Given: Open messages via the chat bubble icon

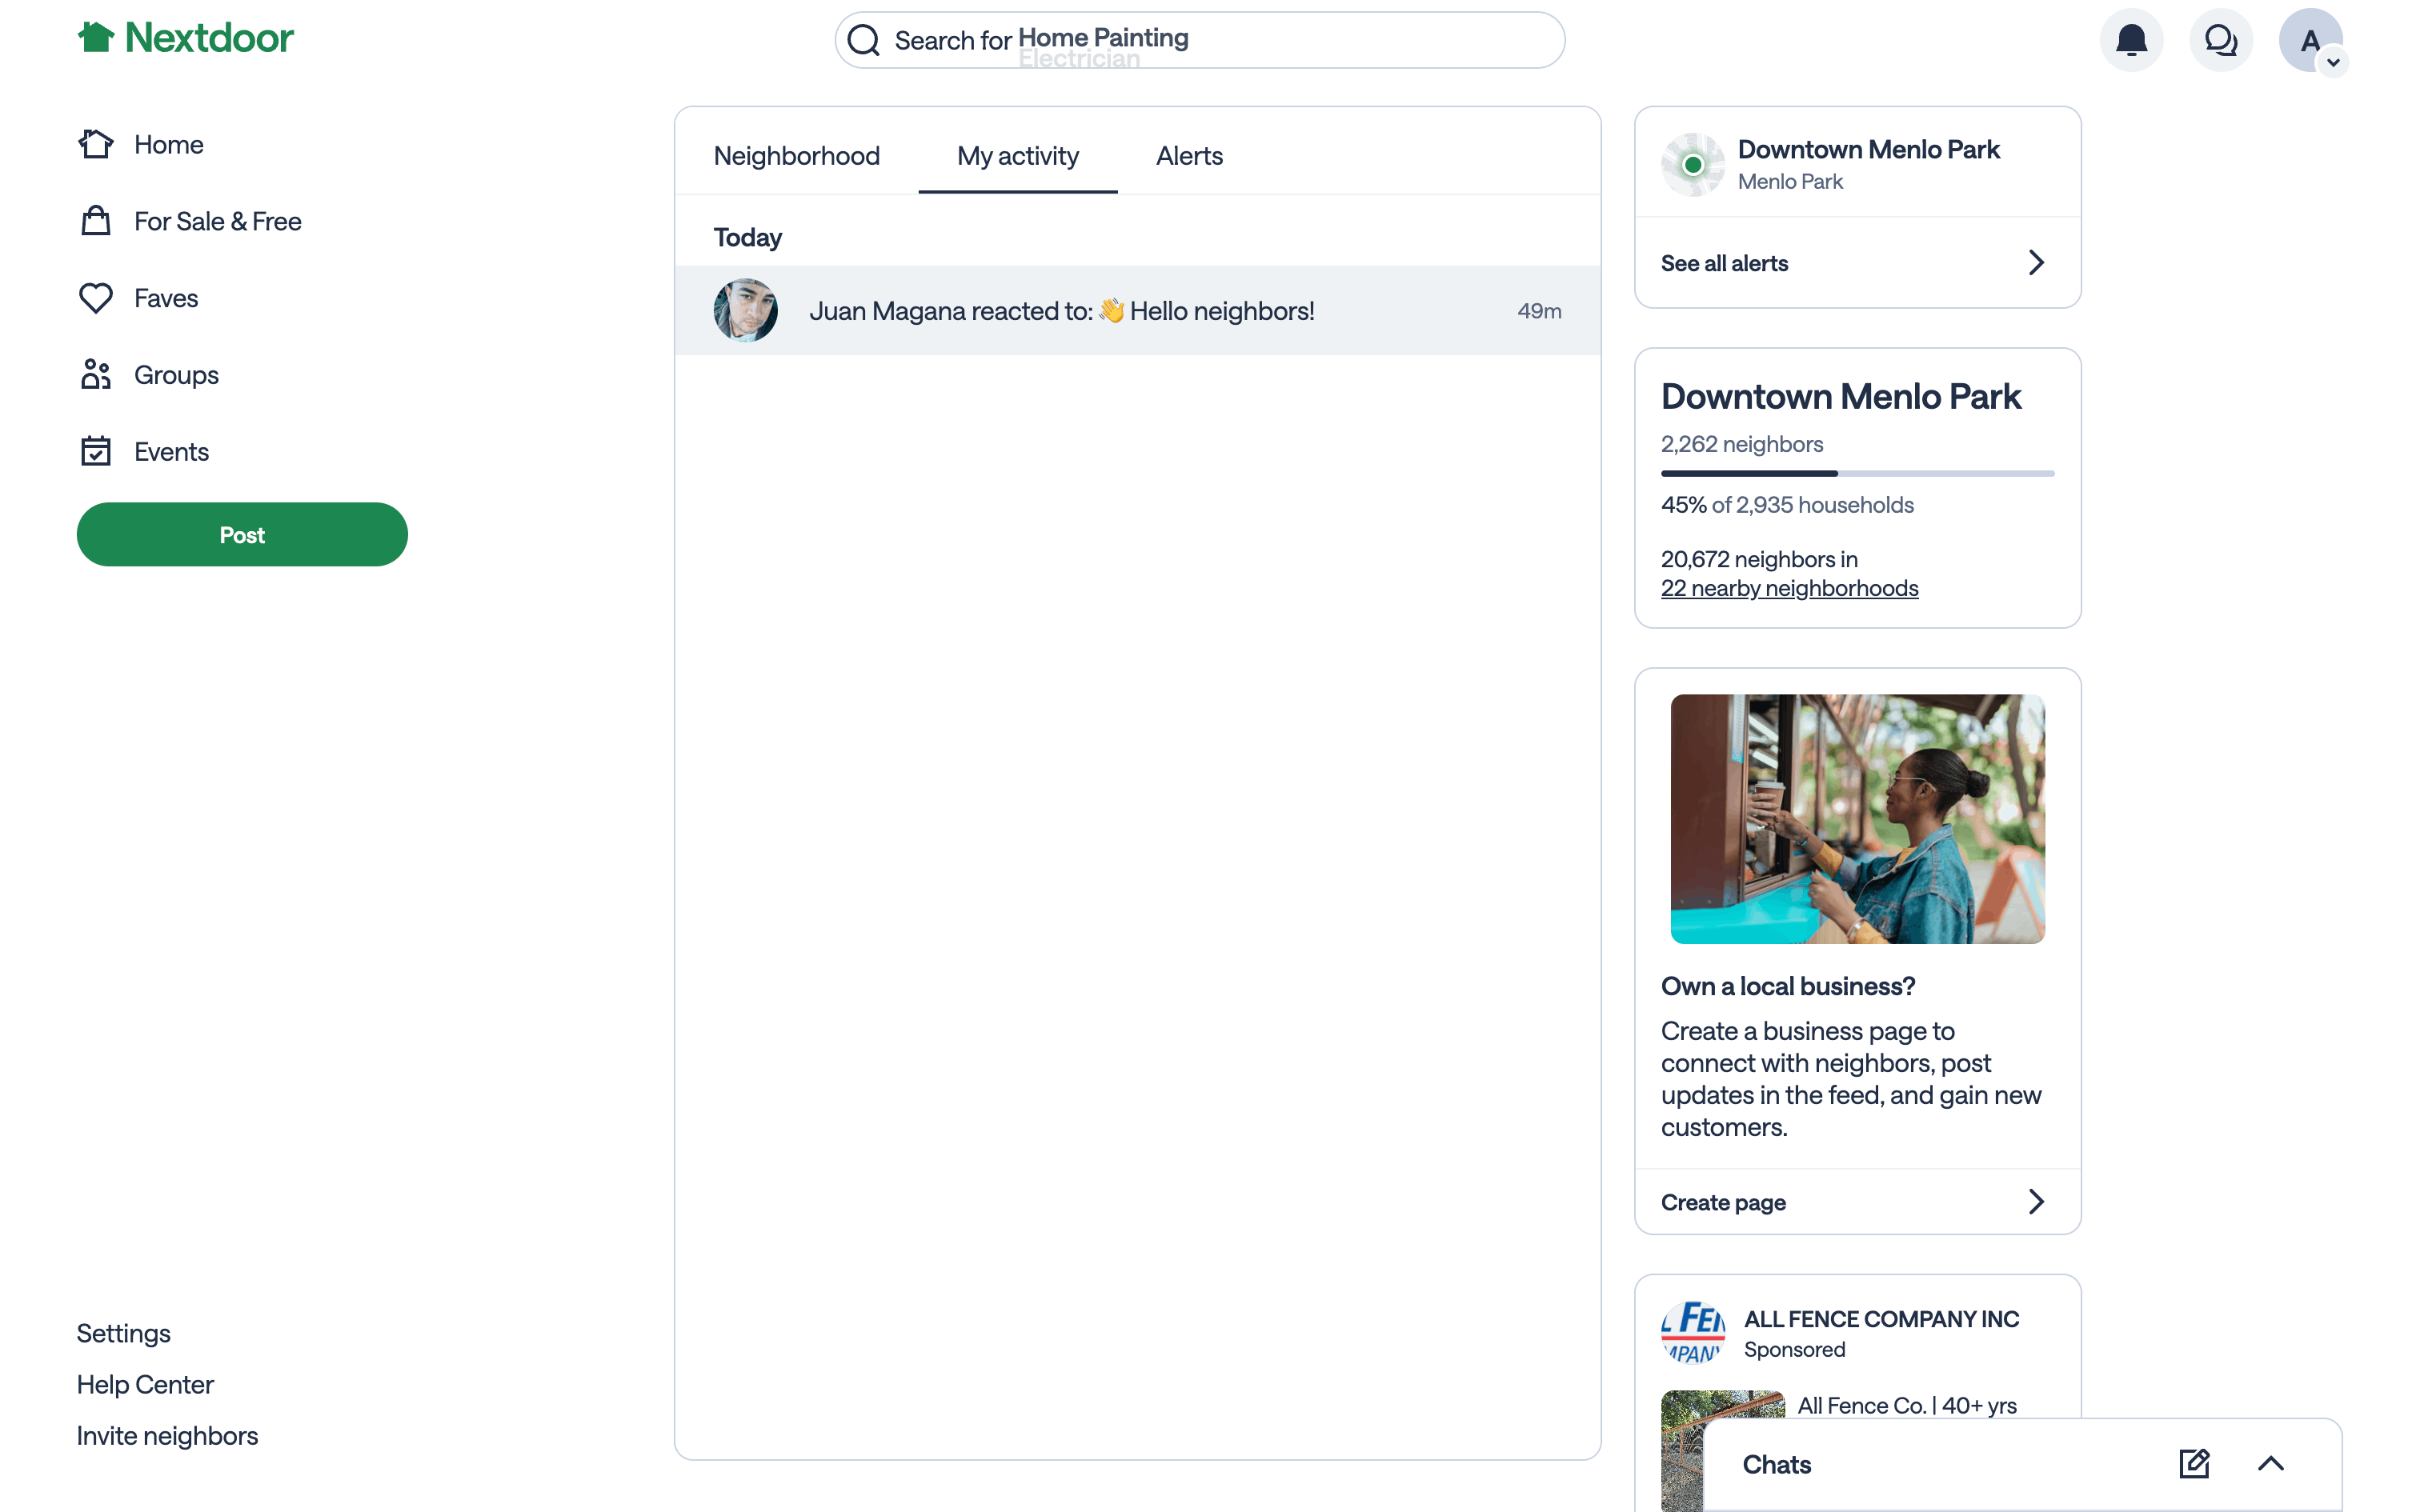Looking at the screenshot, I should 2221,40.
